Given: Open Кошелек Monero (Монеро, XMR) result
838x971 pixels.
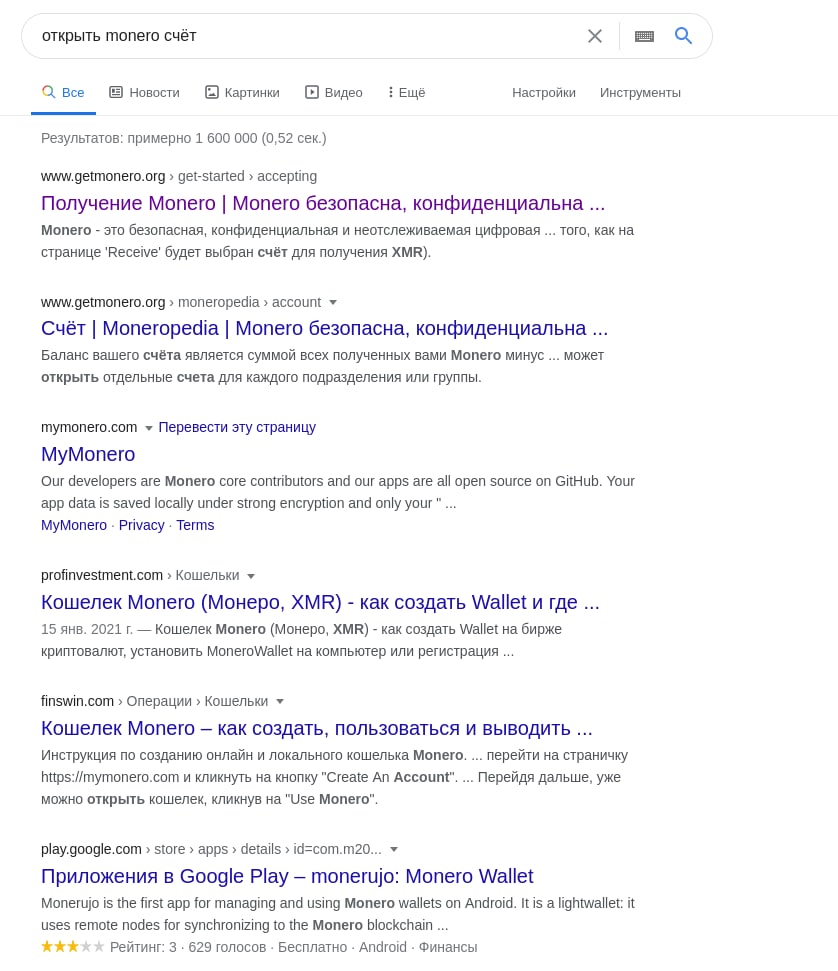Looking at the screenshot, I should click(x=320, y=602).
